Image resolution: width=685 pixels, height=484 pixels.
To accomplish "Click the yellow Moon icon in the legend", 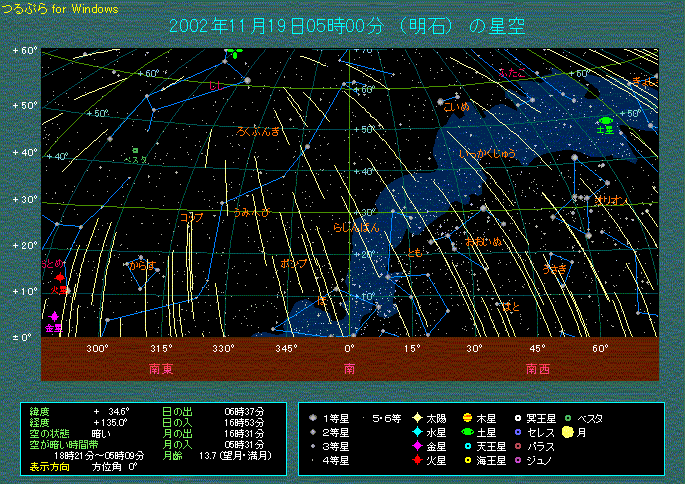I will point(567,432).
